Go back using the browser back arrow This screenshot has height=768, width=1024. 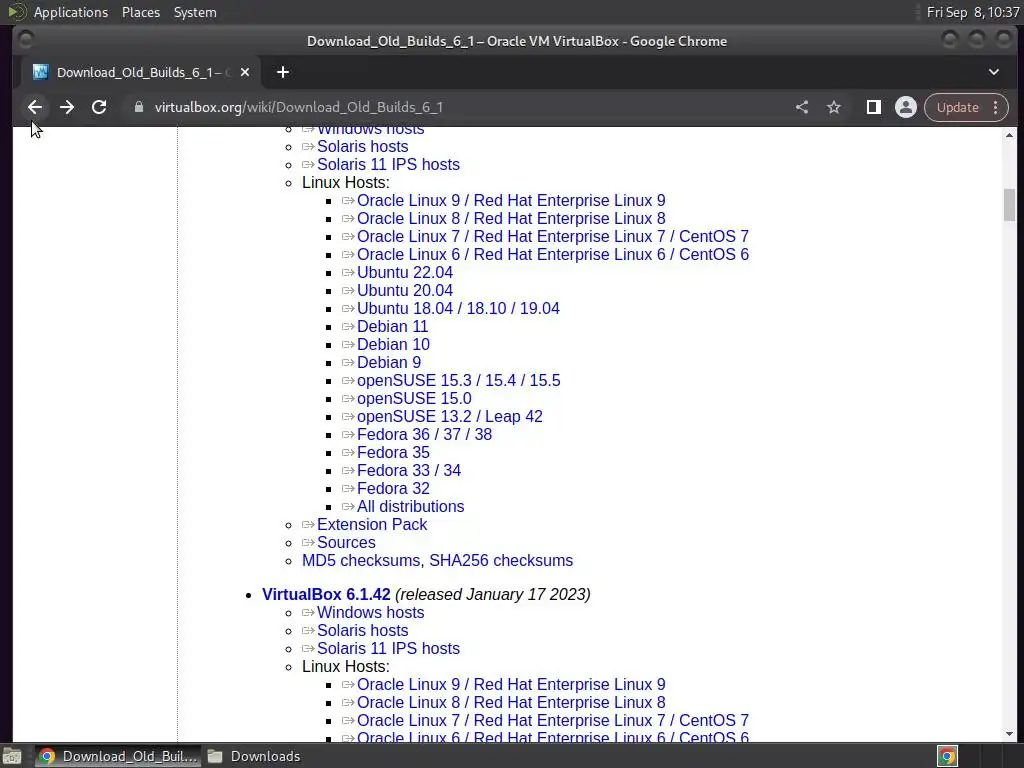pos(35,107)
